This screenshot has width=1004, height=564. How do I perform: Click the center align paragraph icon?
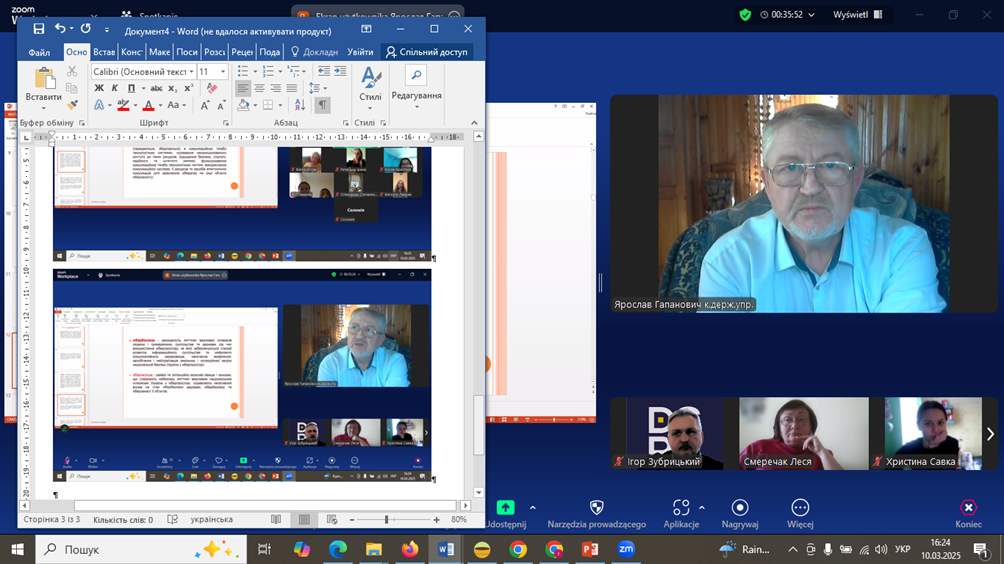click(x=260, y=88)
